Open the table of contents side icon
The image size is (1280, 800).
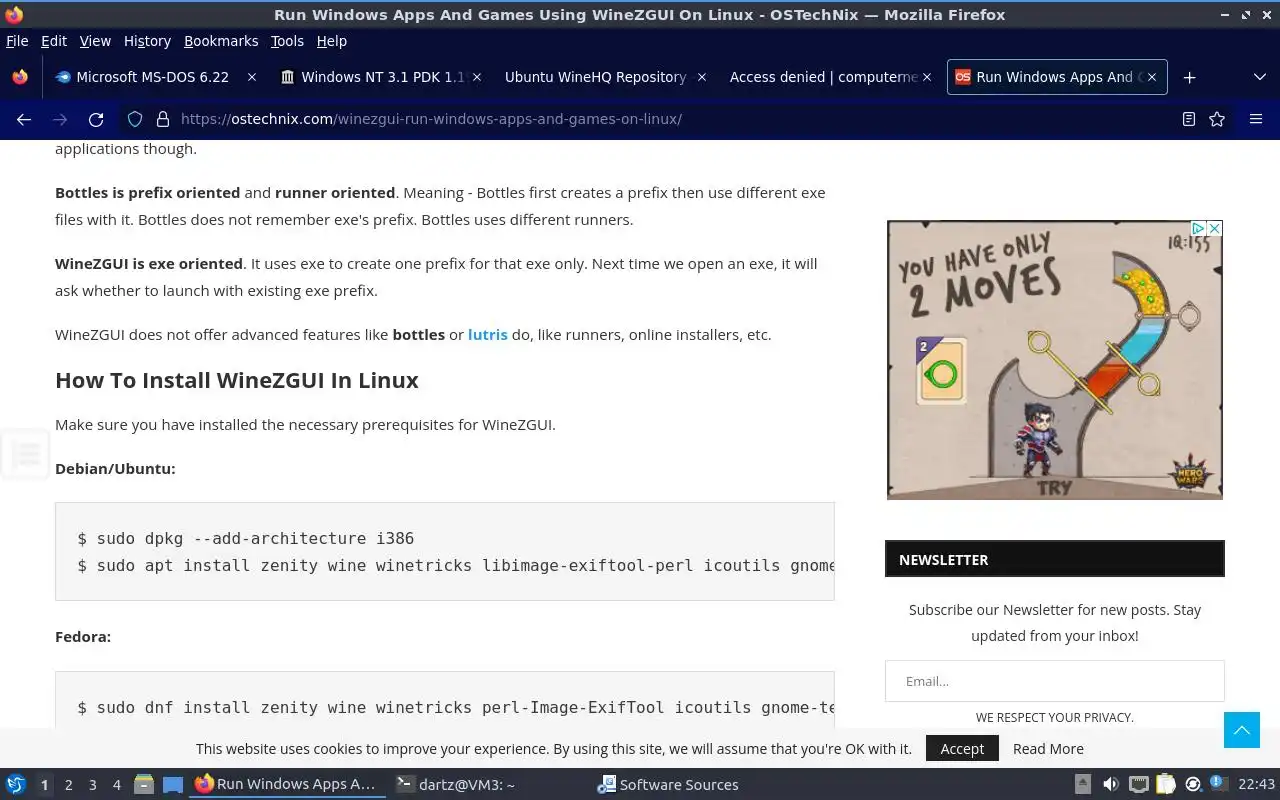tap(25, 455)
